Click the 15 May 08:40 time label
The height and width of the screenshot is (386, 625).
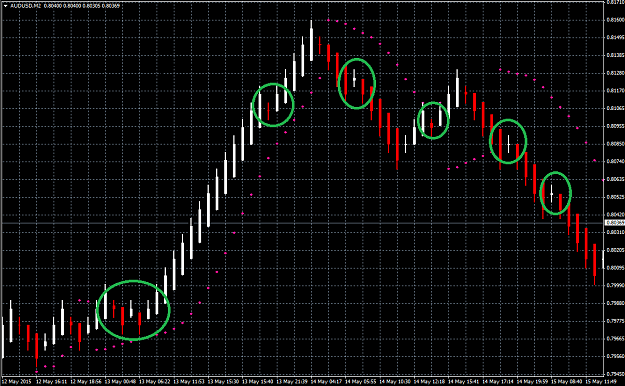(567, 382)
